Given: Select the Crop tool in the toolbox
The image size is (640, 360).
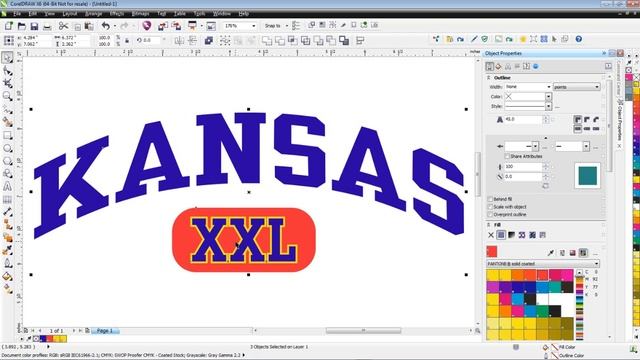Looking at the screenshot, I should 7,83.
